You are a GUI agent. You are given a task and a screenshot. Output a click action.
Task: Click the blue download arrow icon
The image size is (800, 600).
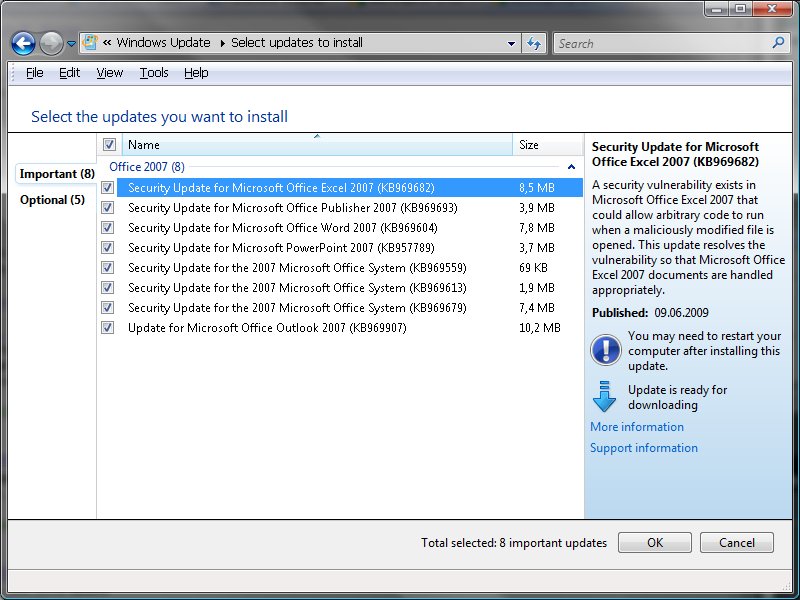[x=605, y=396]
